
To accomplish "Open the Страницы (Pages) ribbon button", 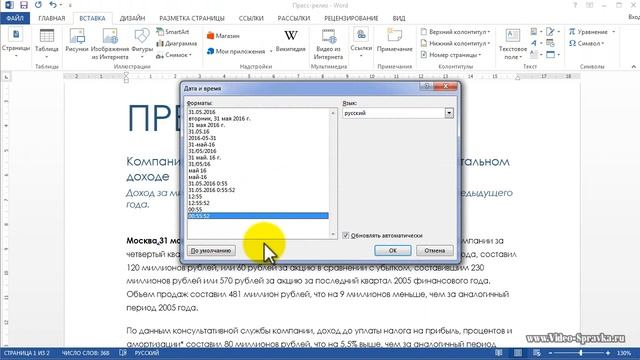I will [16, 43].
